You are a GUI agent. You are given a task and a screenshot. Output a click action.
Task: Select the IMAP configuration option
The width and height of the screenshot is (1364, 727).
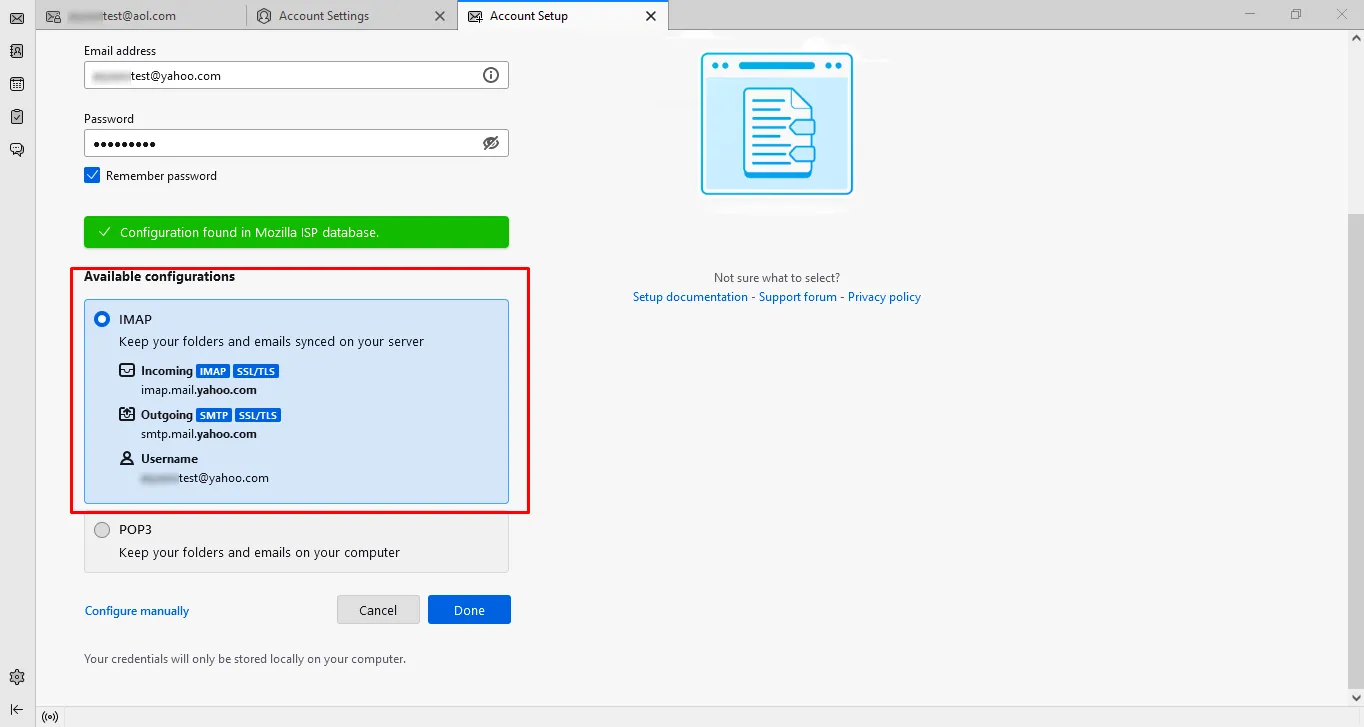pyautogui.click(x=102, y=320)
